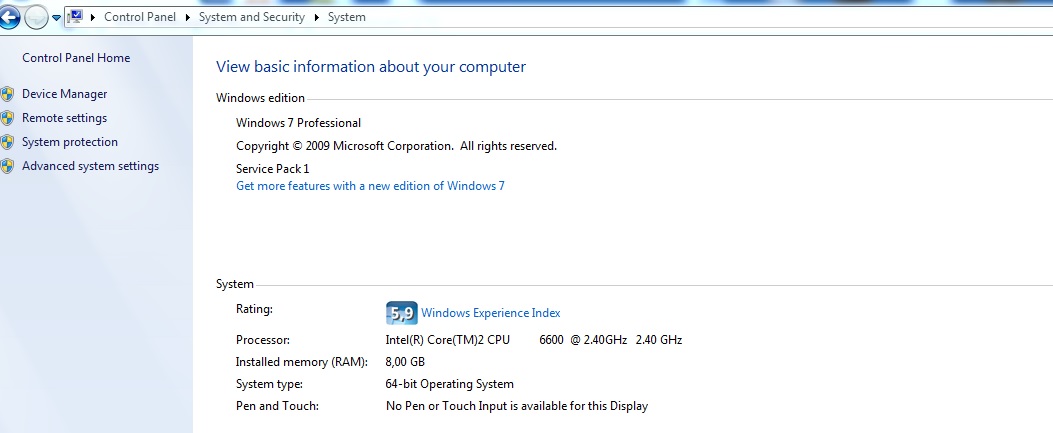
Task: Click the Intel Core 2 processor value
Action: pos(534,340)
